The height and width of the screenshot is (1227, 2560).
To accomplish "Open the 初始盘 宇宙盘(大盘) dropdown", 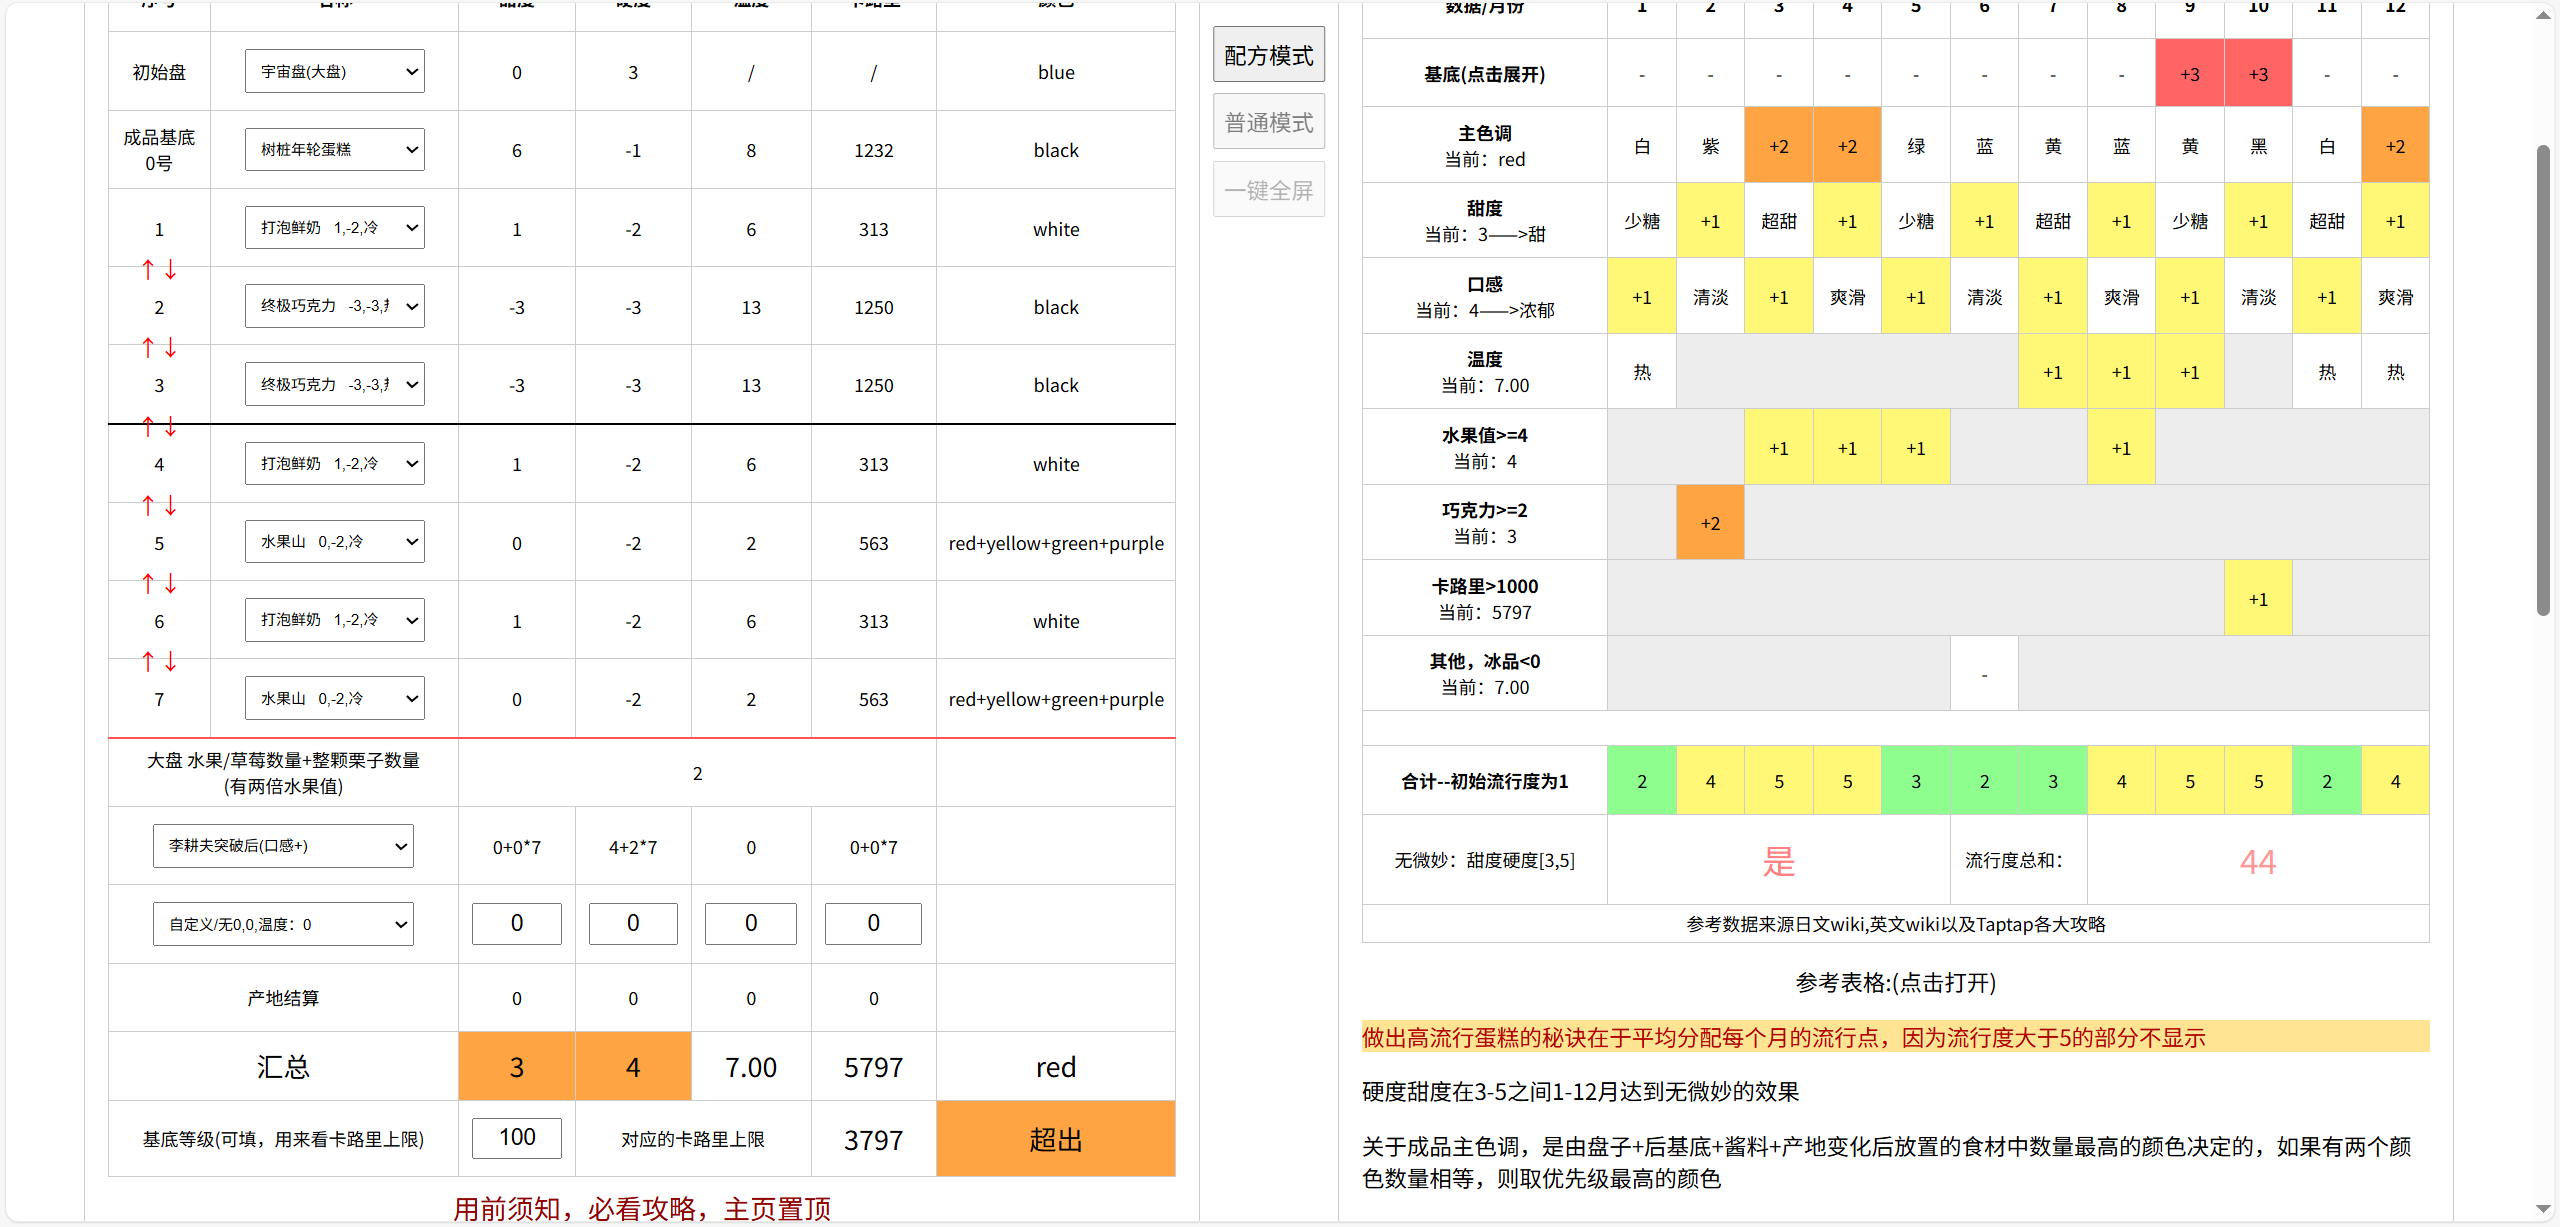I will pyautogui.click(x=335, y=71).
